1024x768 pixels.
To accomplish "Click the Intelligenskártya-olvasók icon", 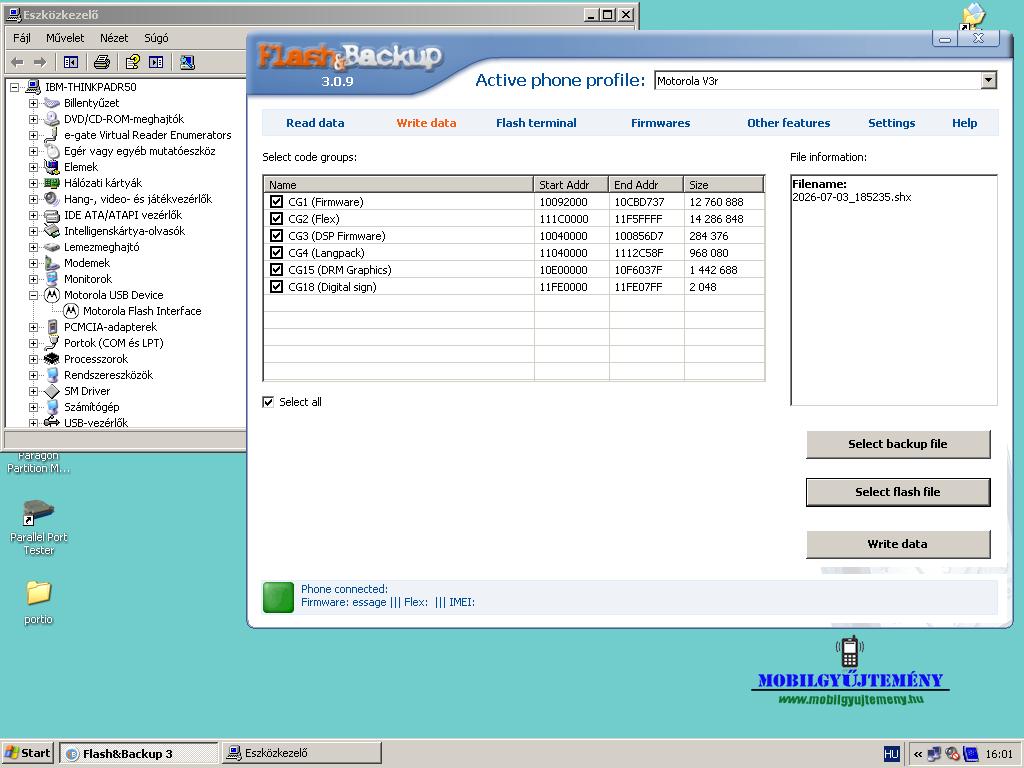I will [x=52, y=231].
